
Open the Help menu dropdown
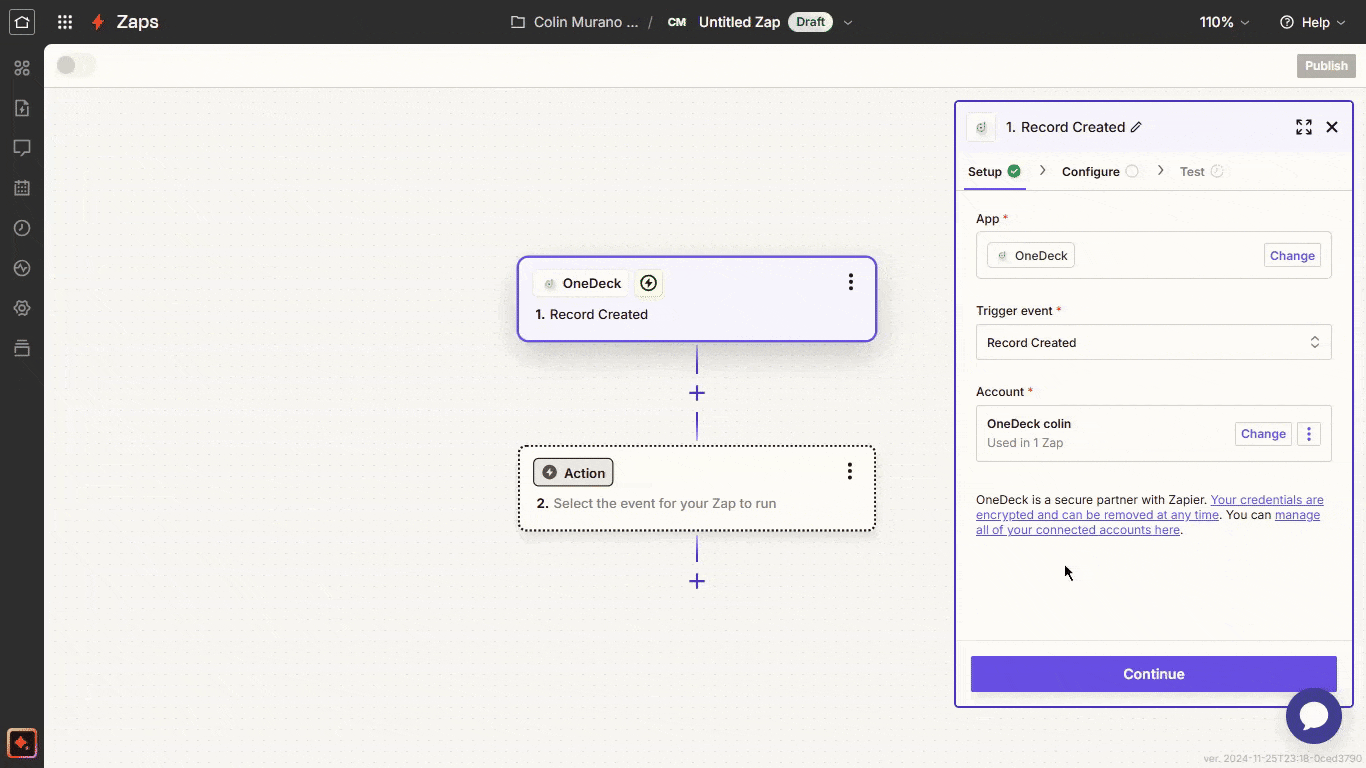pos(1314,22)
